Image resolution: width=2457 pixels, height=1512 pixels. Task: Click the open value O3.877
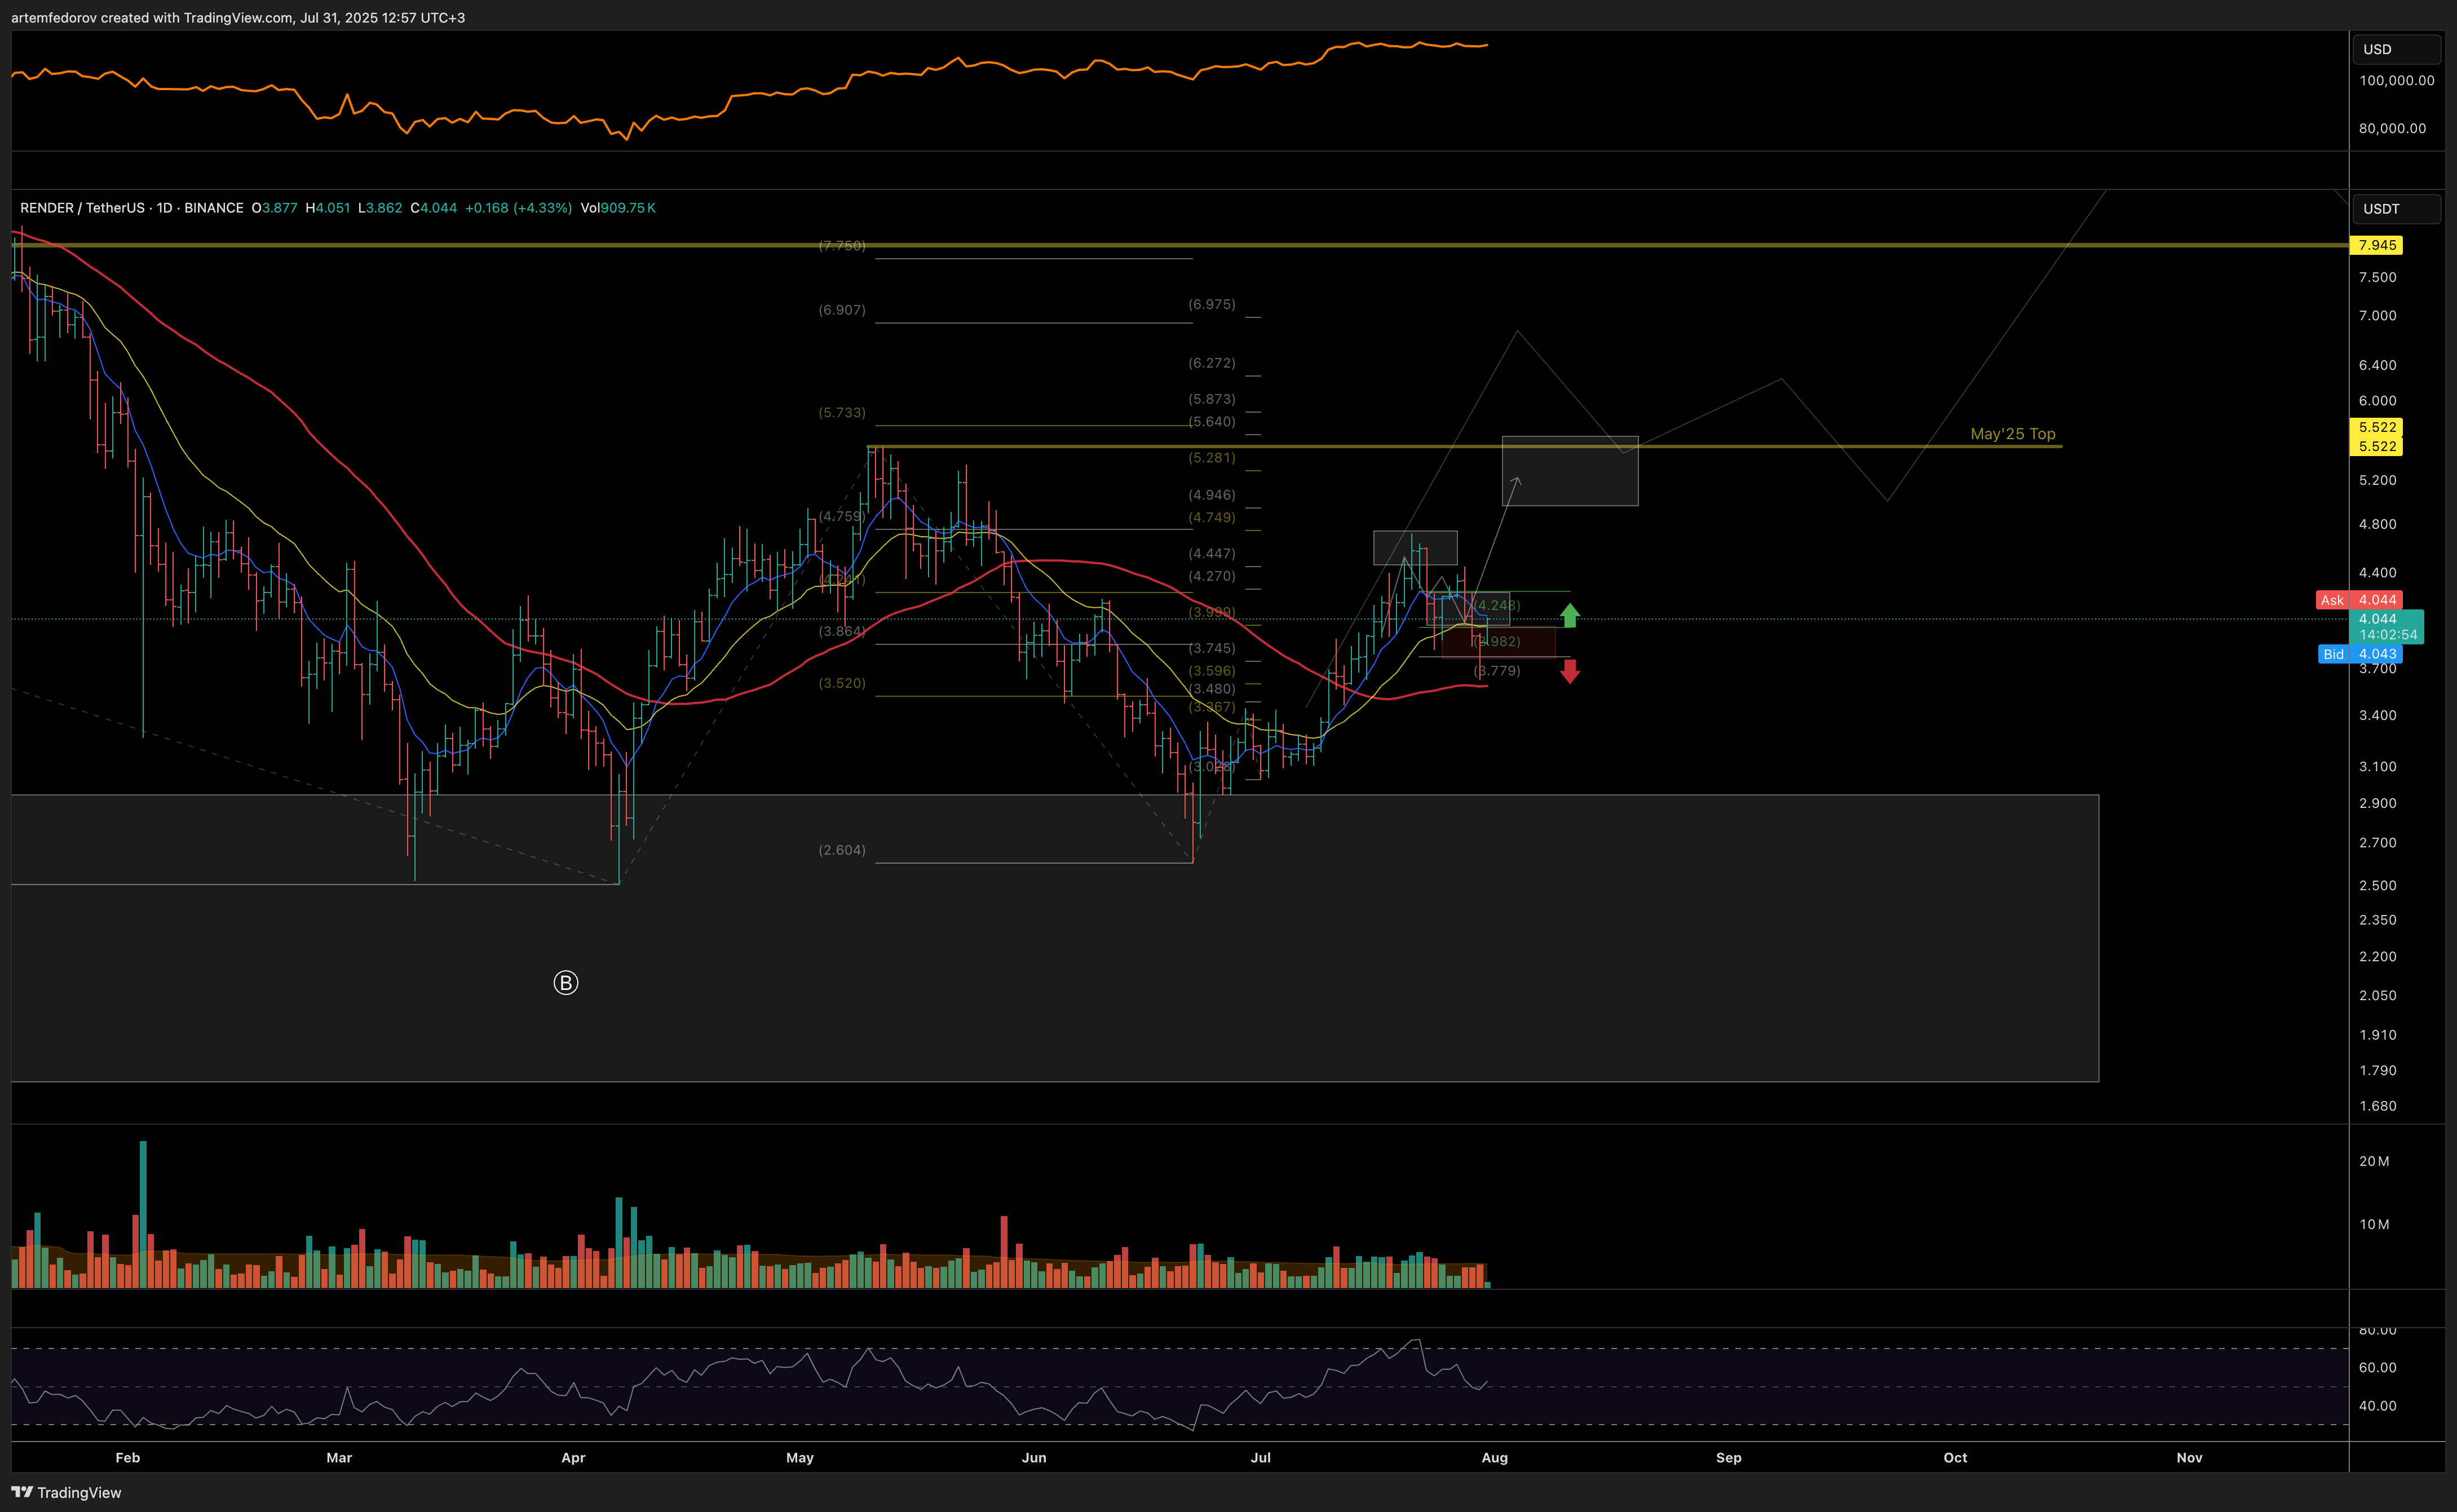[x=274, y=208]
